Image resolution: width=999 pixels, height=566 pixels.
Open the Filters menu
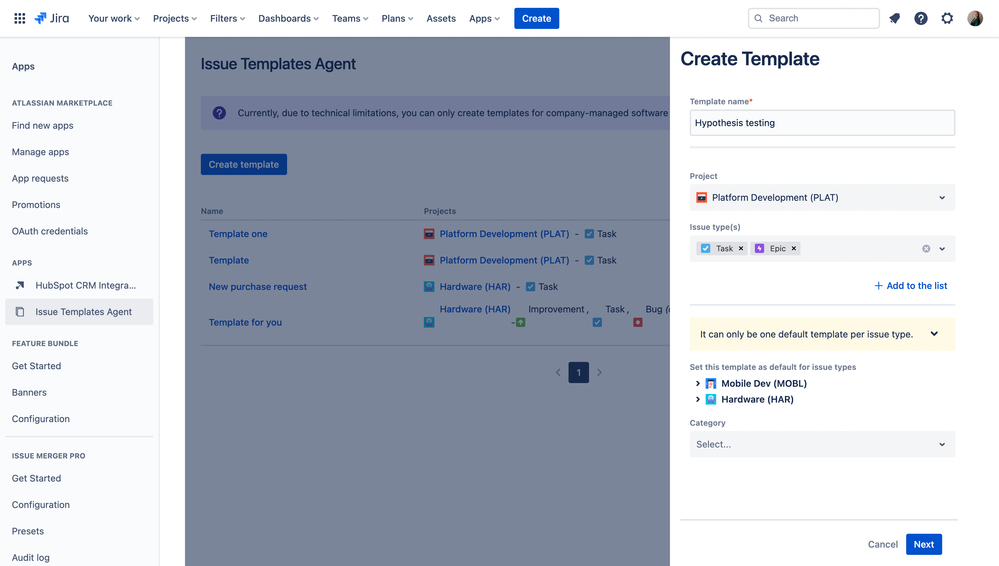click(x=227, y=18)
